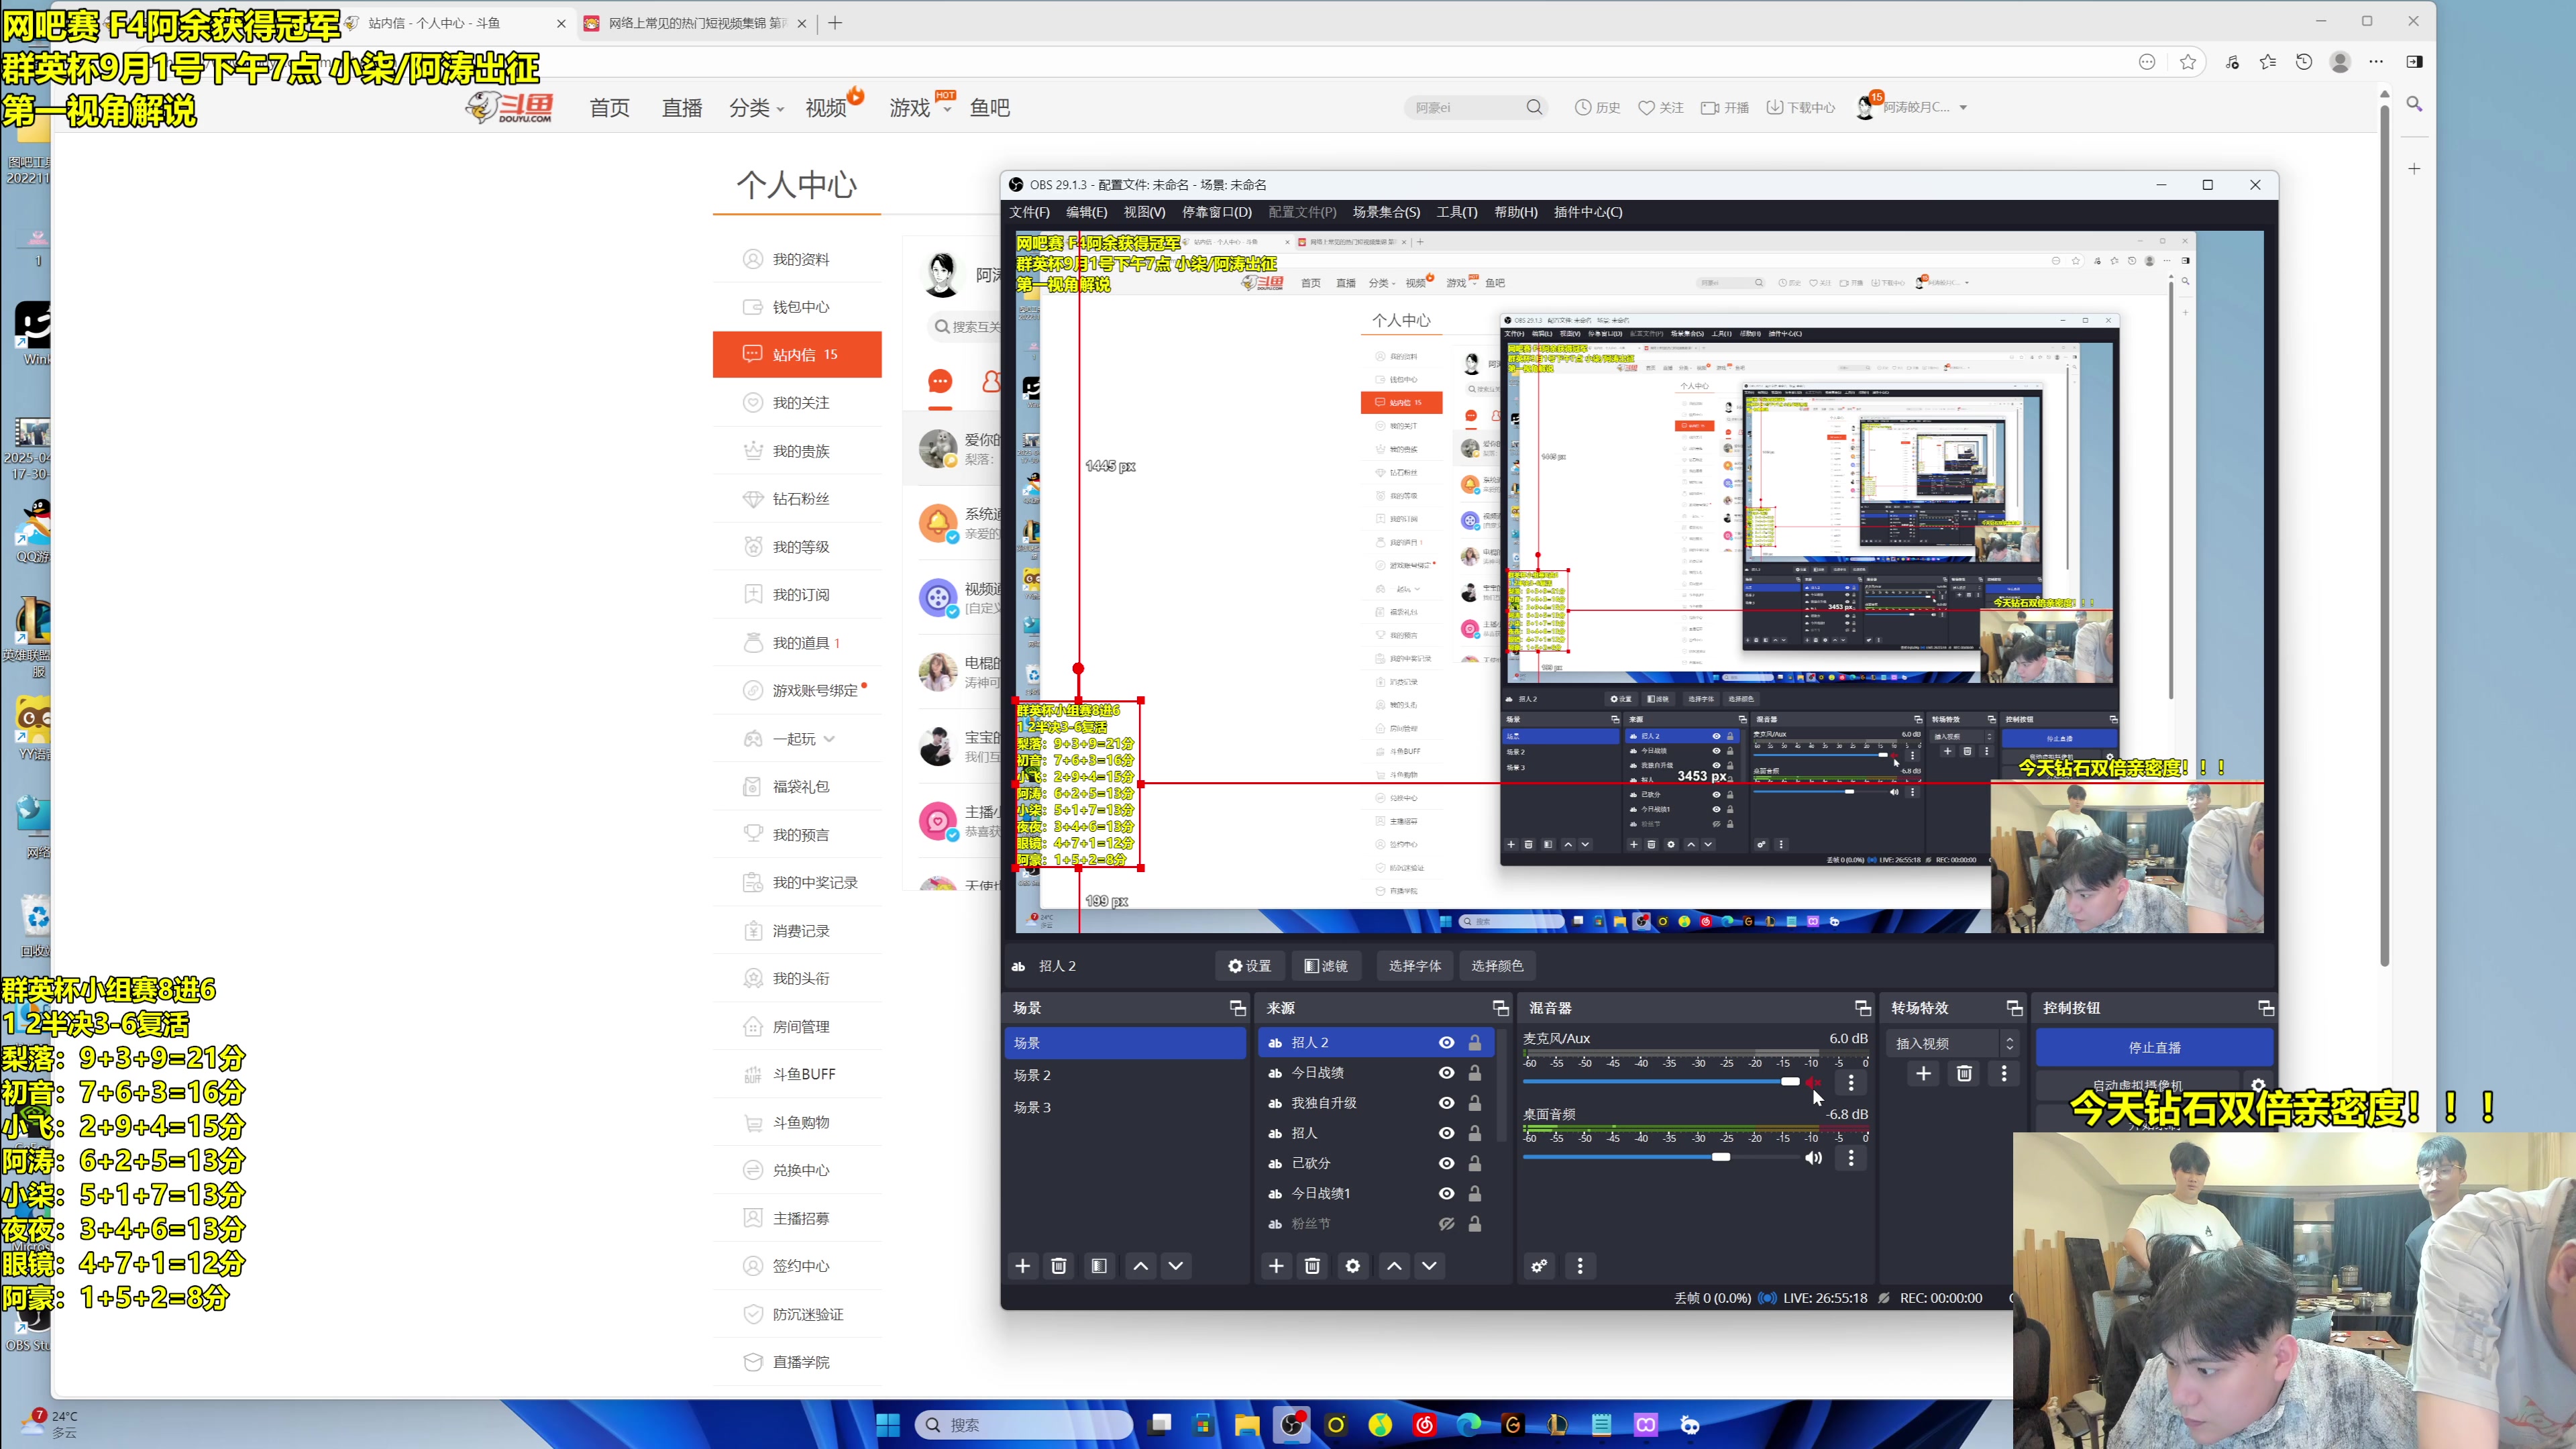Open the 场景集合(S) menu in OBS

[1386, 212]
